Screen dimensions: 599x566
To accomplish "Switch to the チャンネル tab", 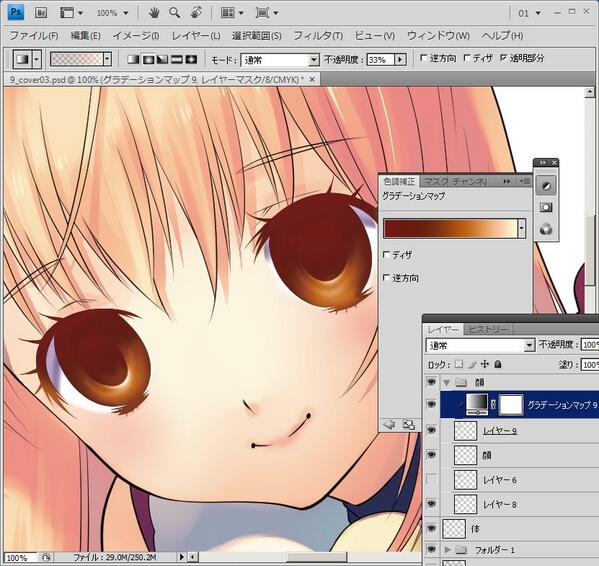I will (470, 181).
